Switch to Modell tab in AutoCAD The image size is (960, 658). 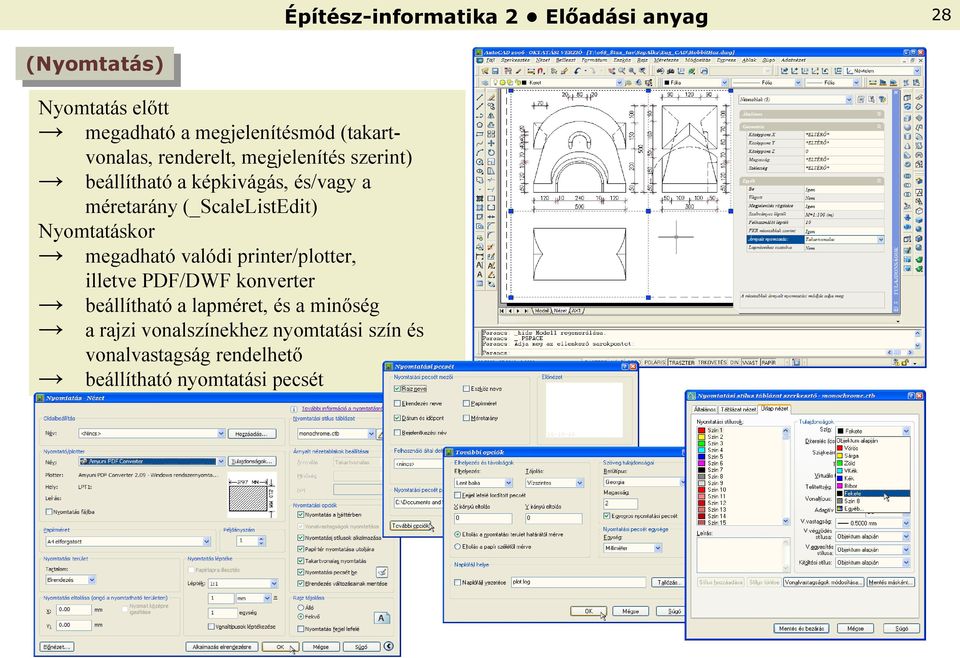point(542,311)
